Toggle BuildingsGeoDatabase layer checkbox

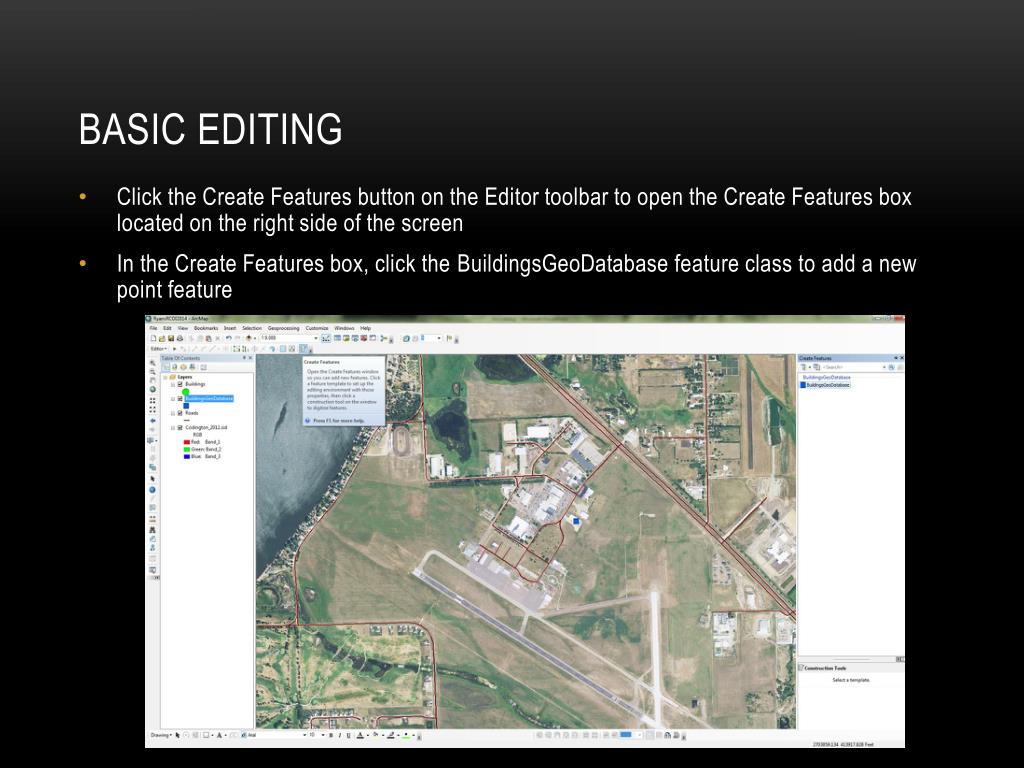(x=180, y=398)
